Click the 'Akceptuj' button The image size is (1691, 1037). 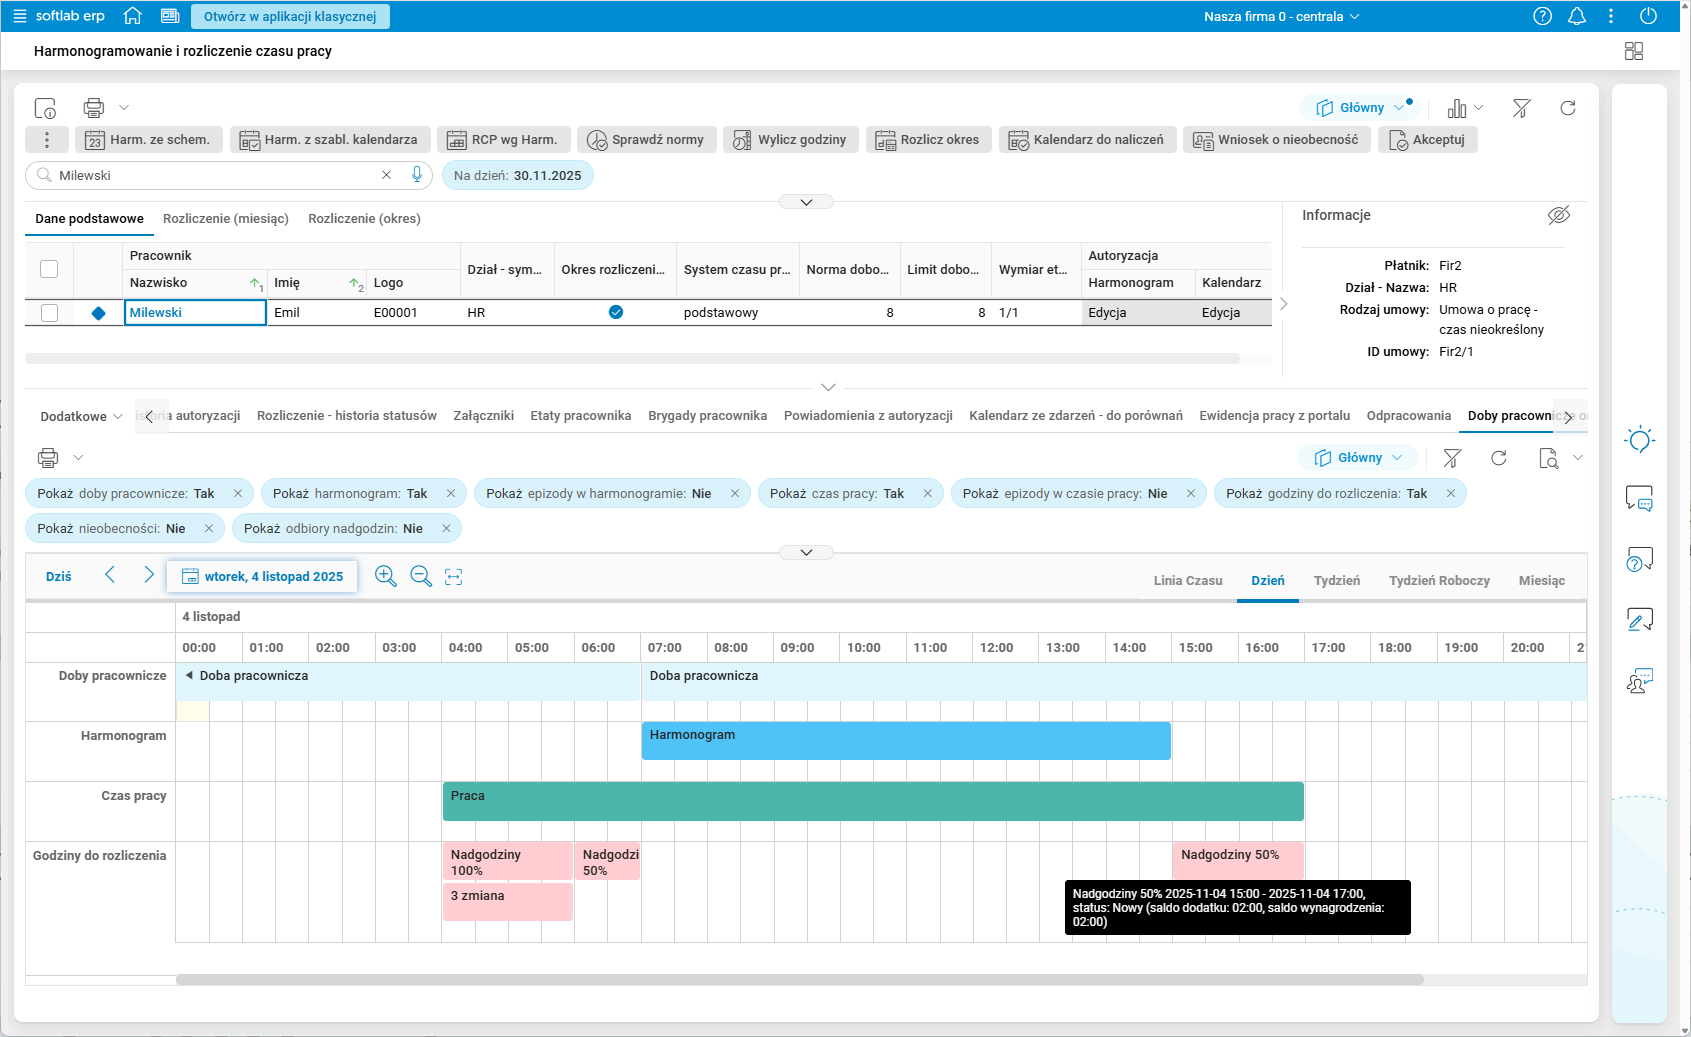point(1427,140)
